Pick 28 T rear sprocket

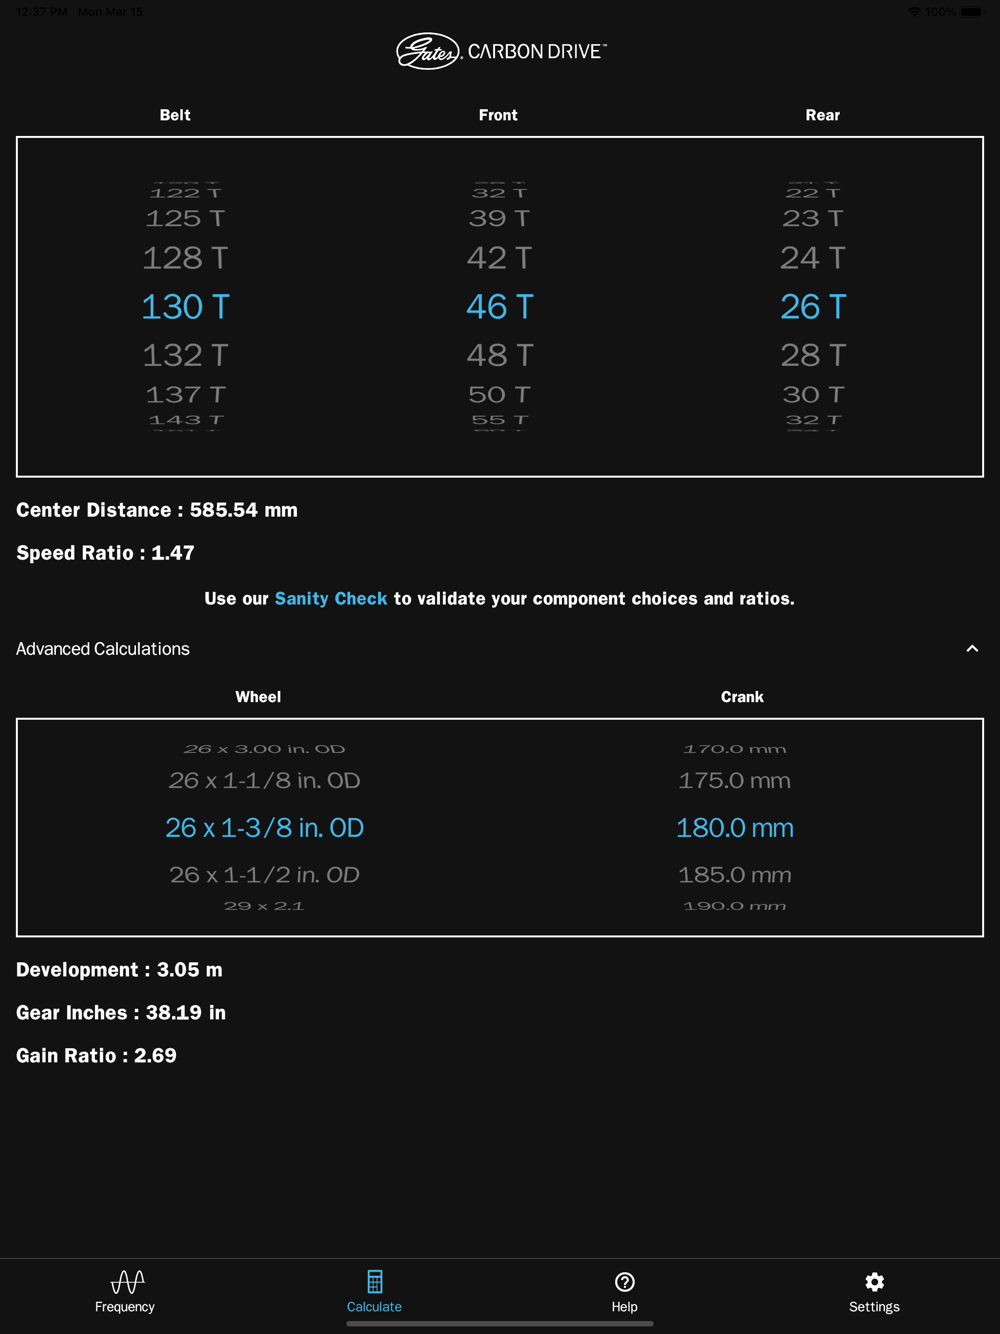(x=813, y=355)
